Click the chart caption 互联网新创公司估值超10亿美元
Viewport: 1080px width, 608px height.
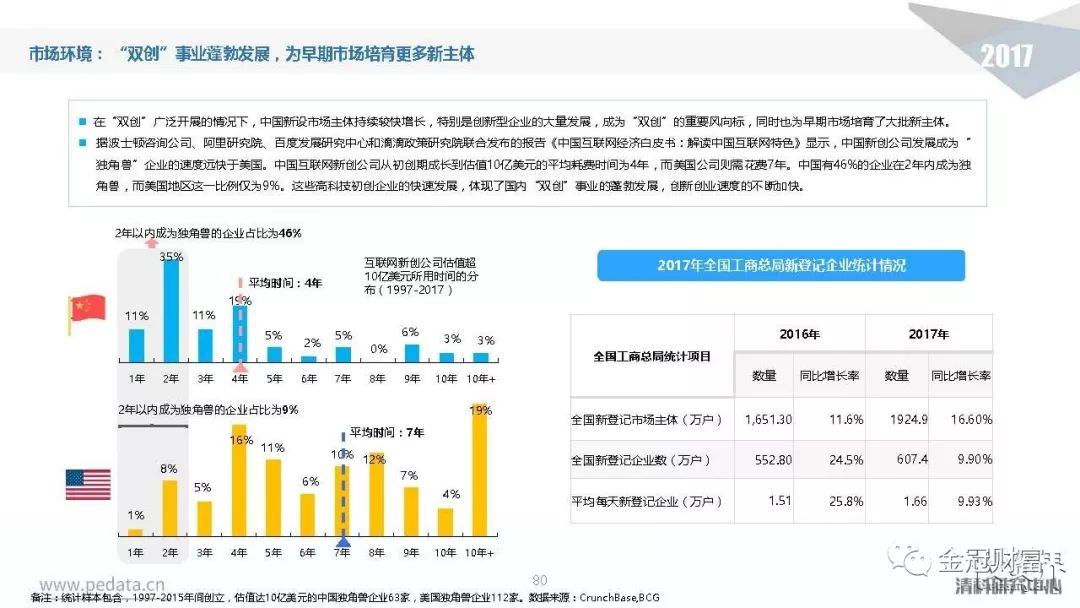(x=420, y=276)
